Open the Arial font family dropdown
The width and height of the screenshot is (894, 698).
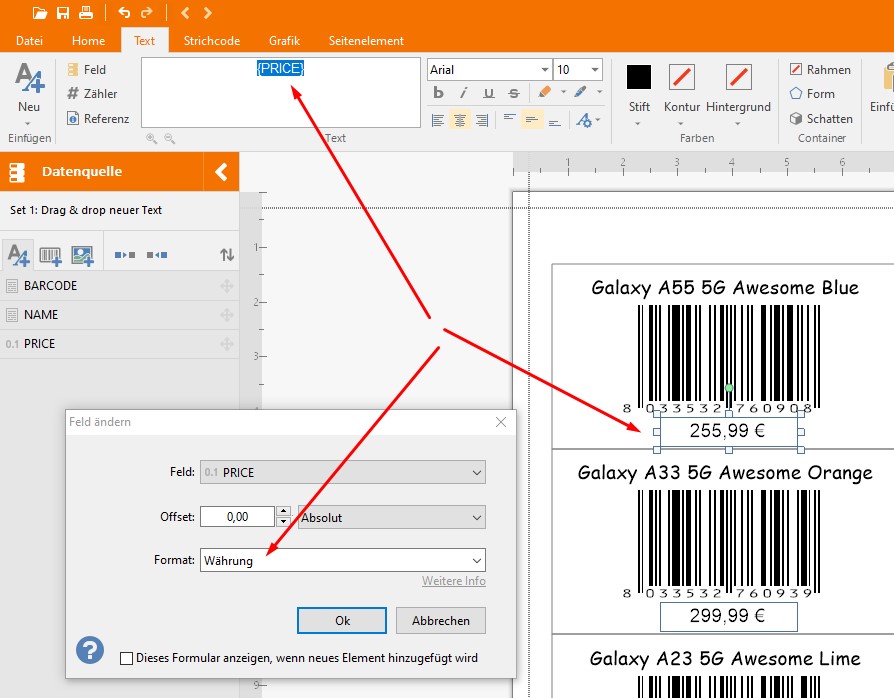coord(489,70)
